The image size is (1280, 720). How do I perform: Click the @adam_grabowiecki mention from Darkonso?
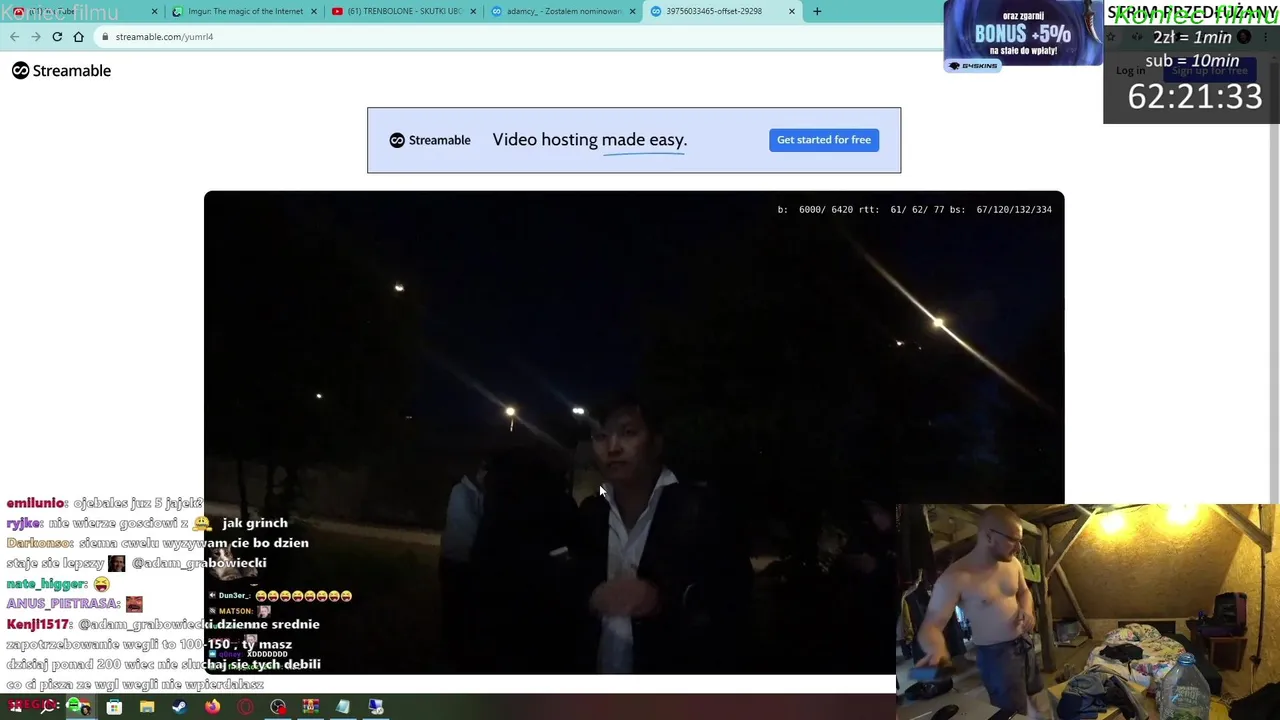coord(198,563)
